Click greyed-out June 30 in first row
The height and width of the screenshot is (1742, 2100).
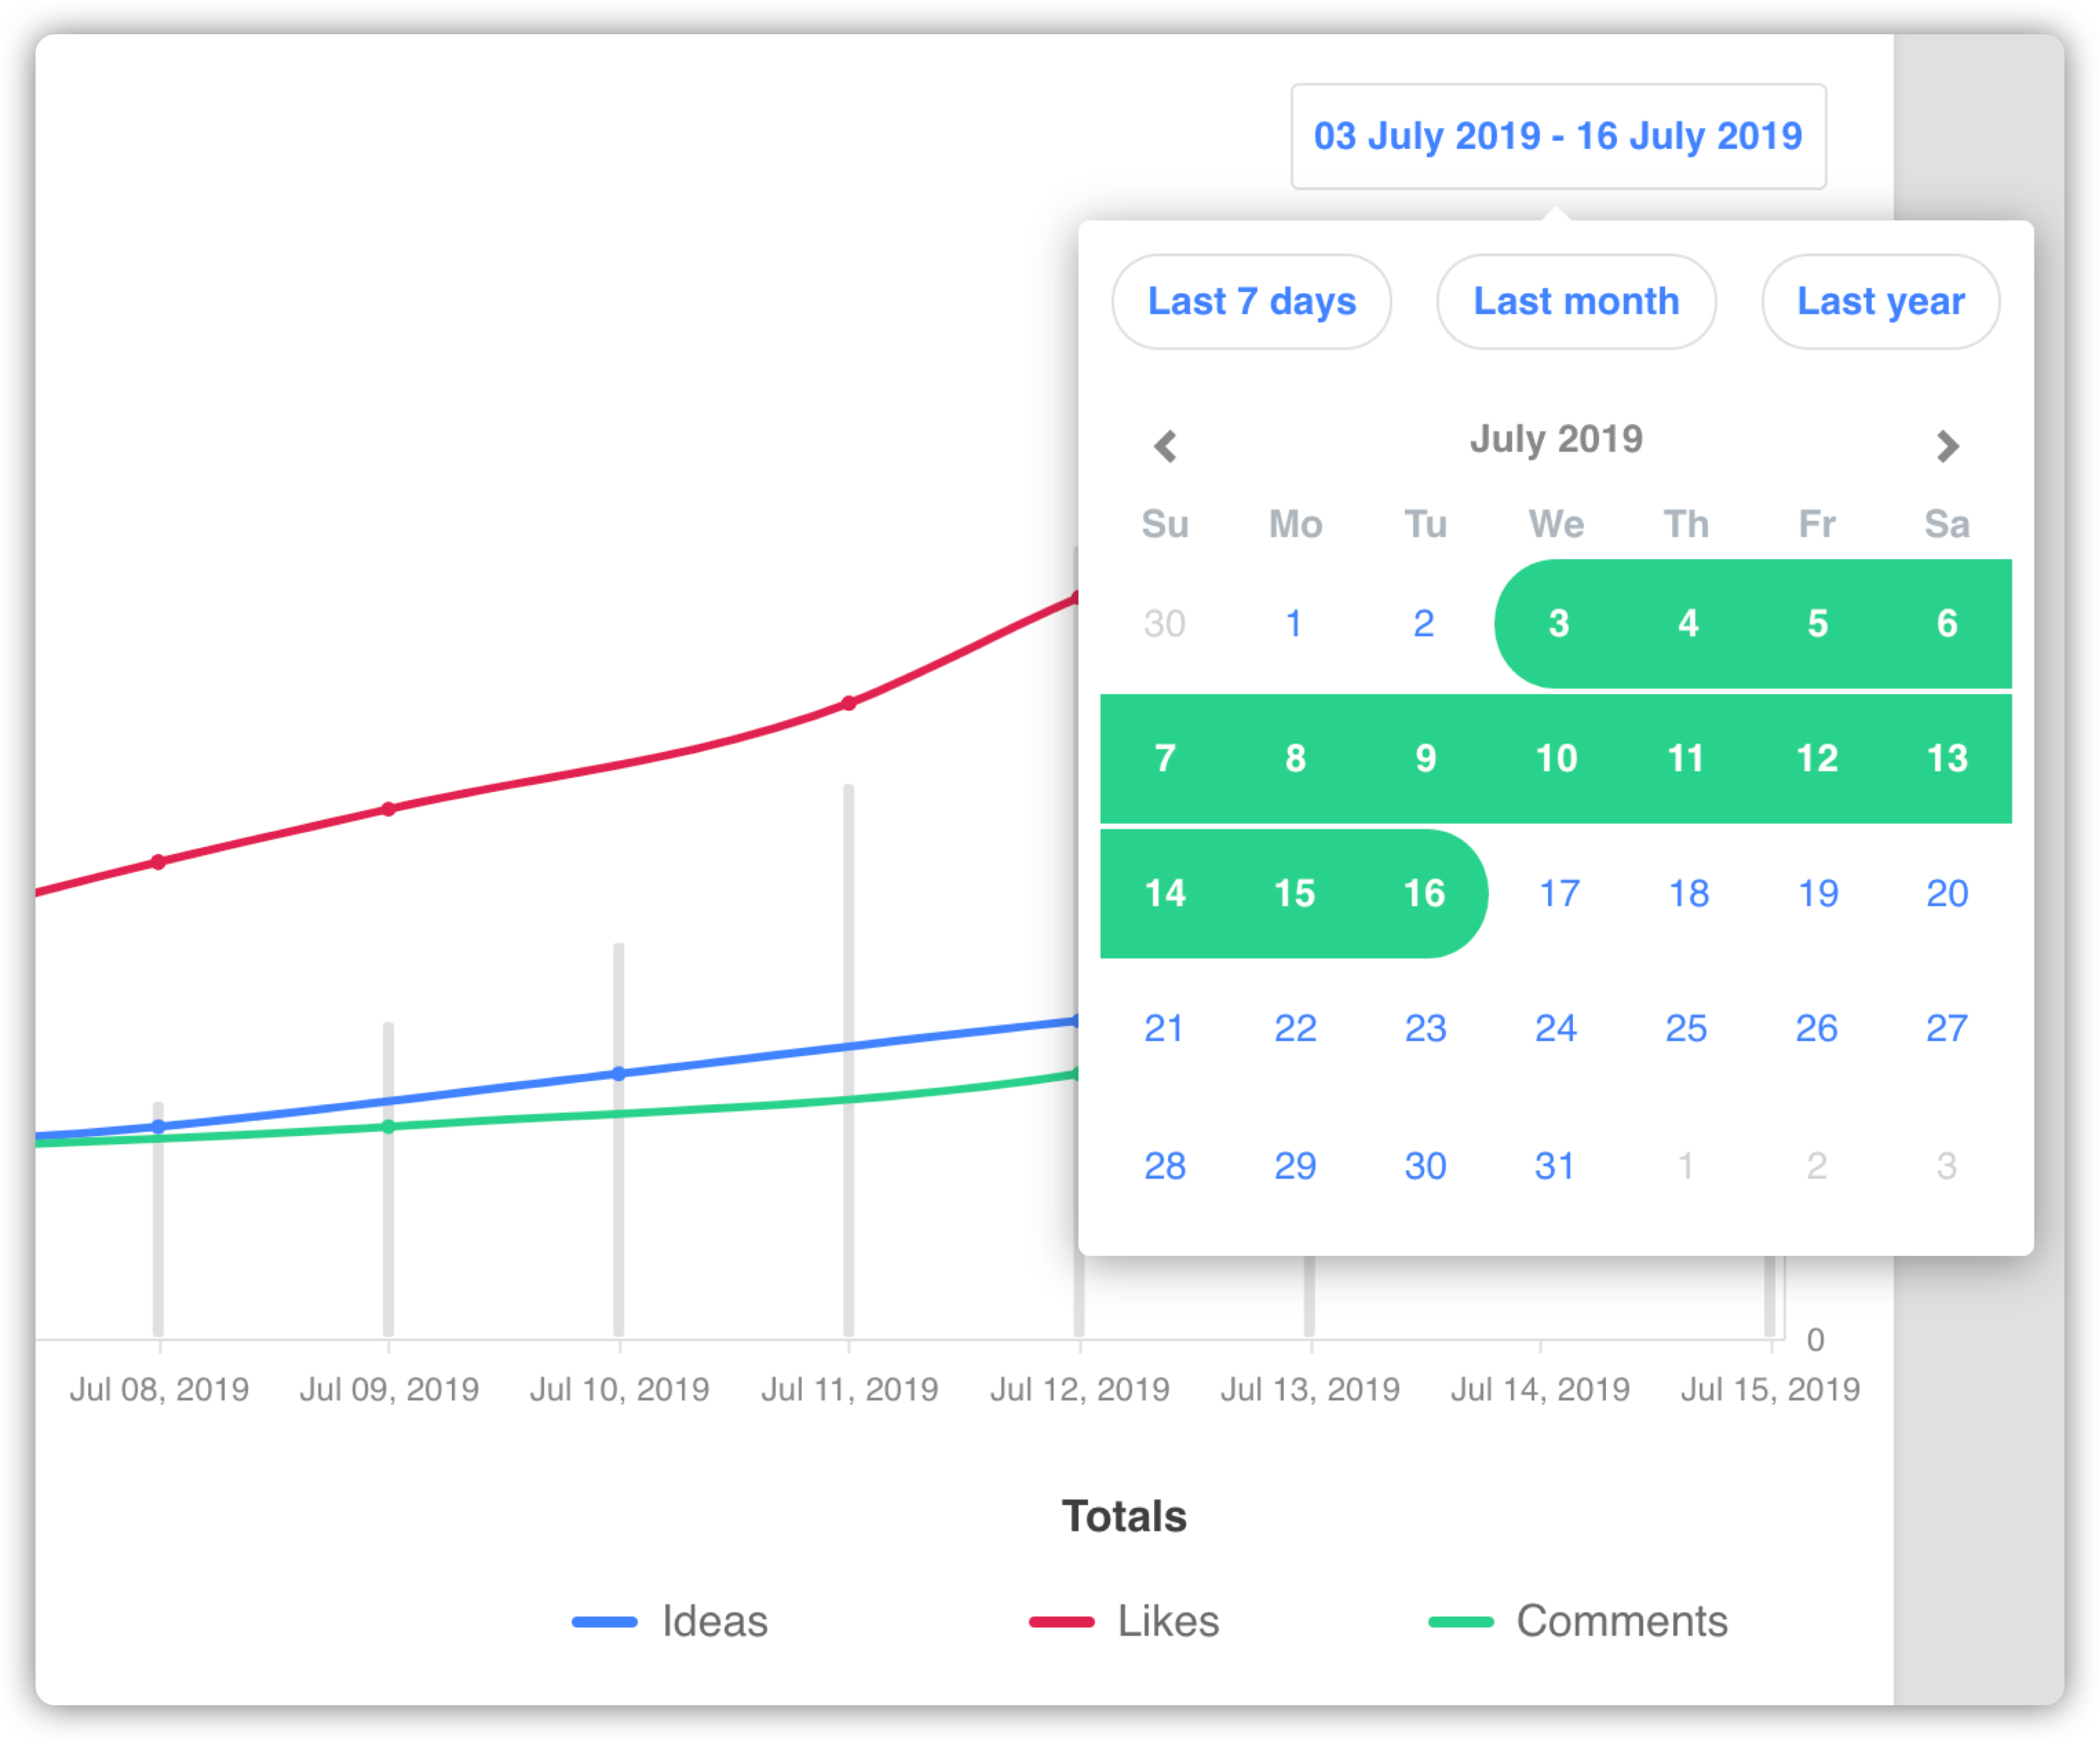1165,624
